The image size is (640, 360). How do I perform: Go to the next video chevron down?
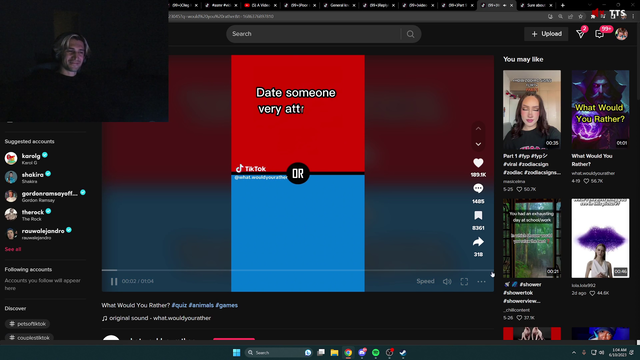point(478,144)
